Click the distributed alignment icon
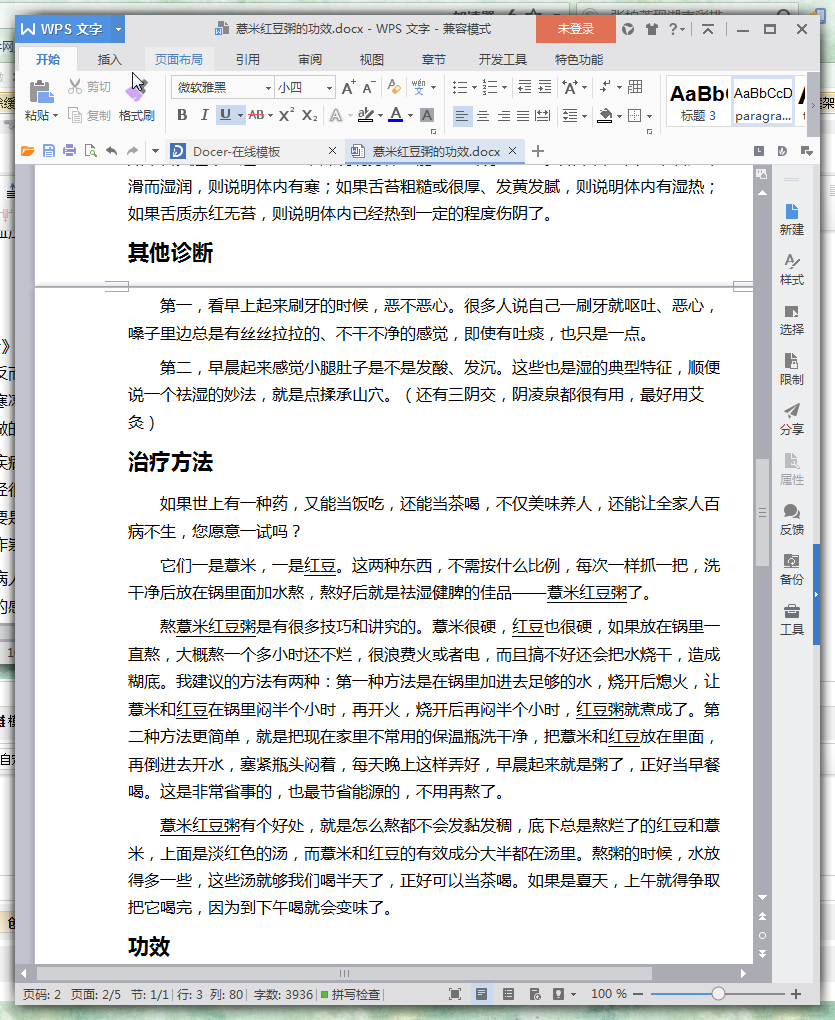This screenshot has width=835, height=1020. [x=542, y=116]
